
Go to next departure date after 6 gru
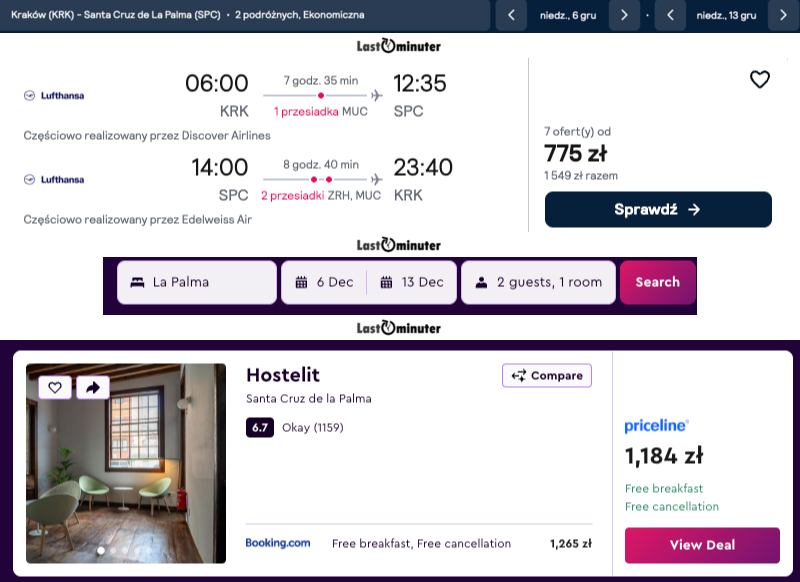624,15
